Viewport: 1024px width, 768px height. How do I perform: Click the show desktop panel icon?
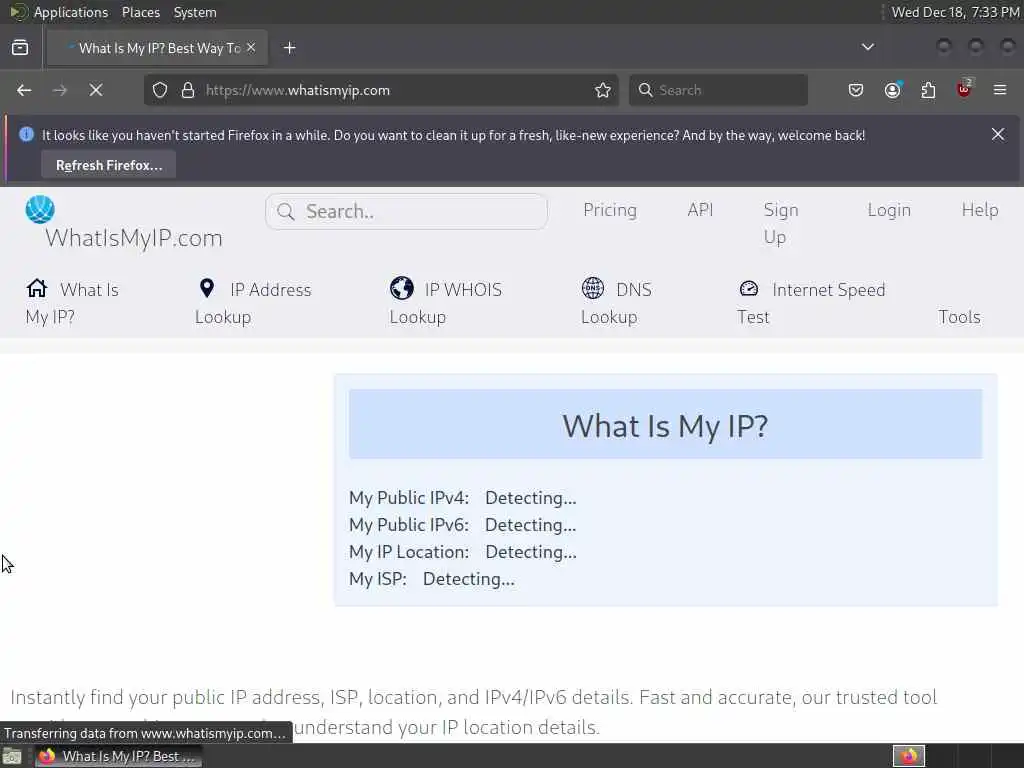pyautogui.click(x=12, y=757)
